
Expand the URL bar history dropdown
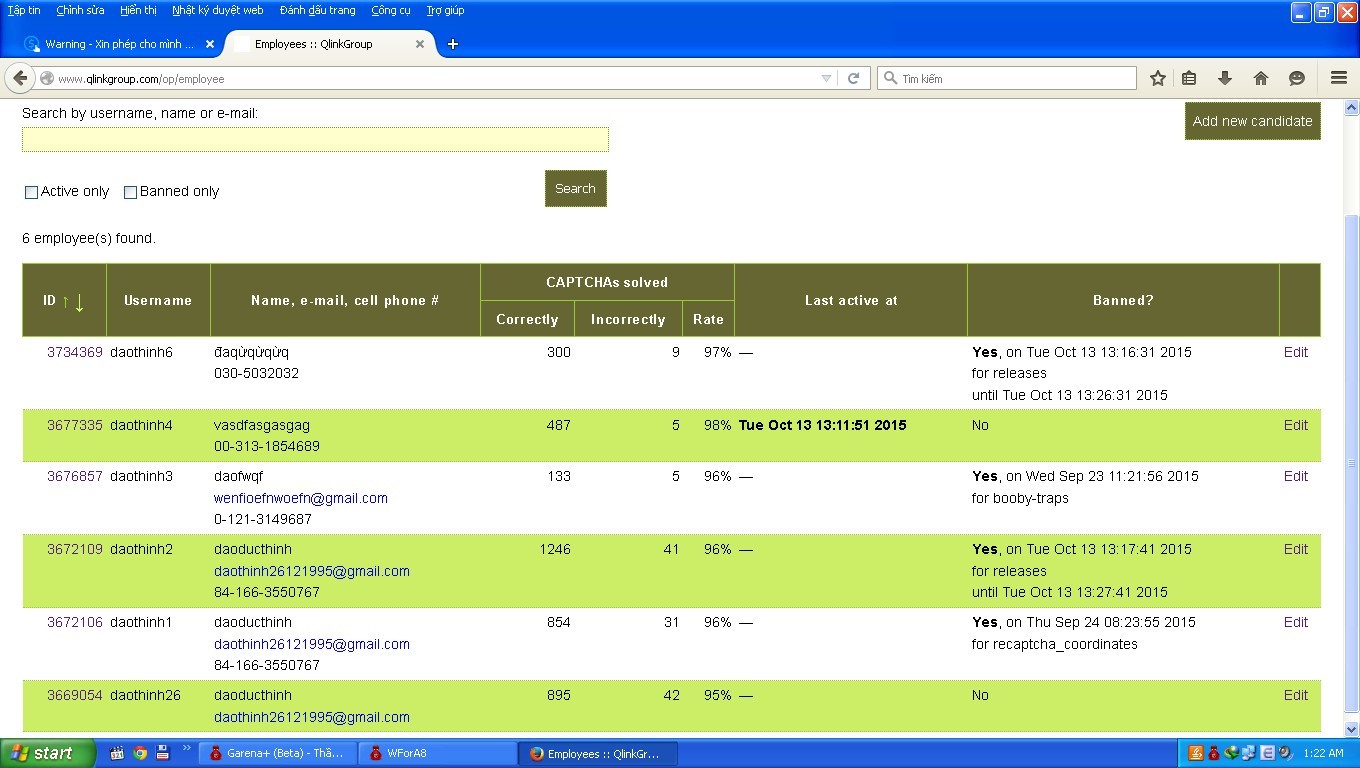click(826, 78)
